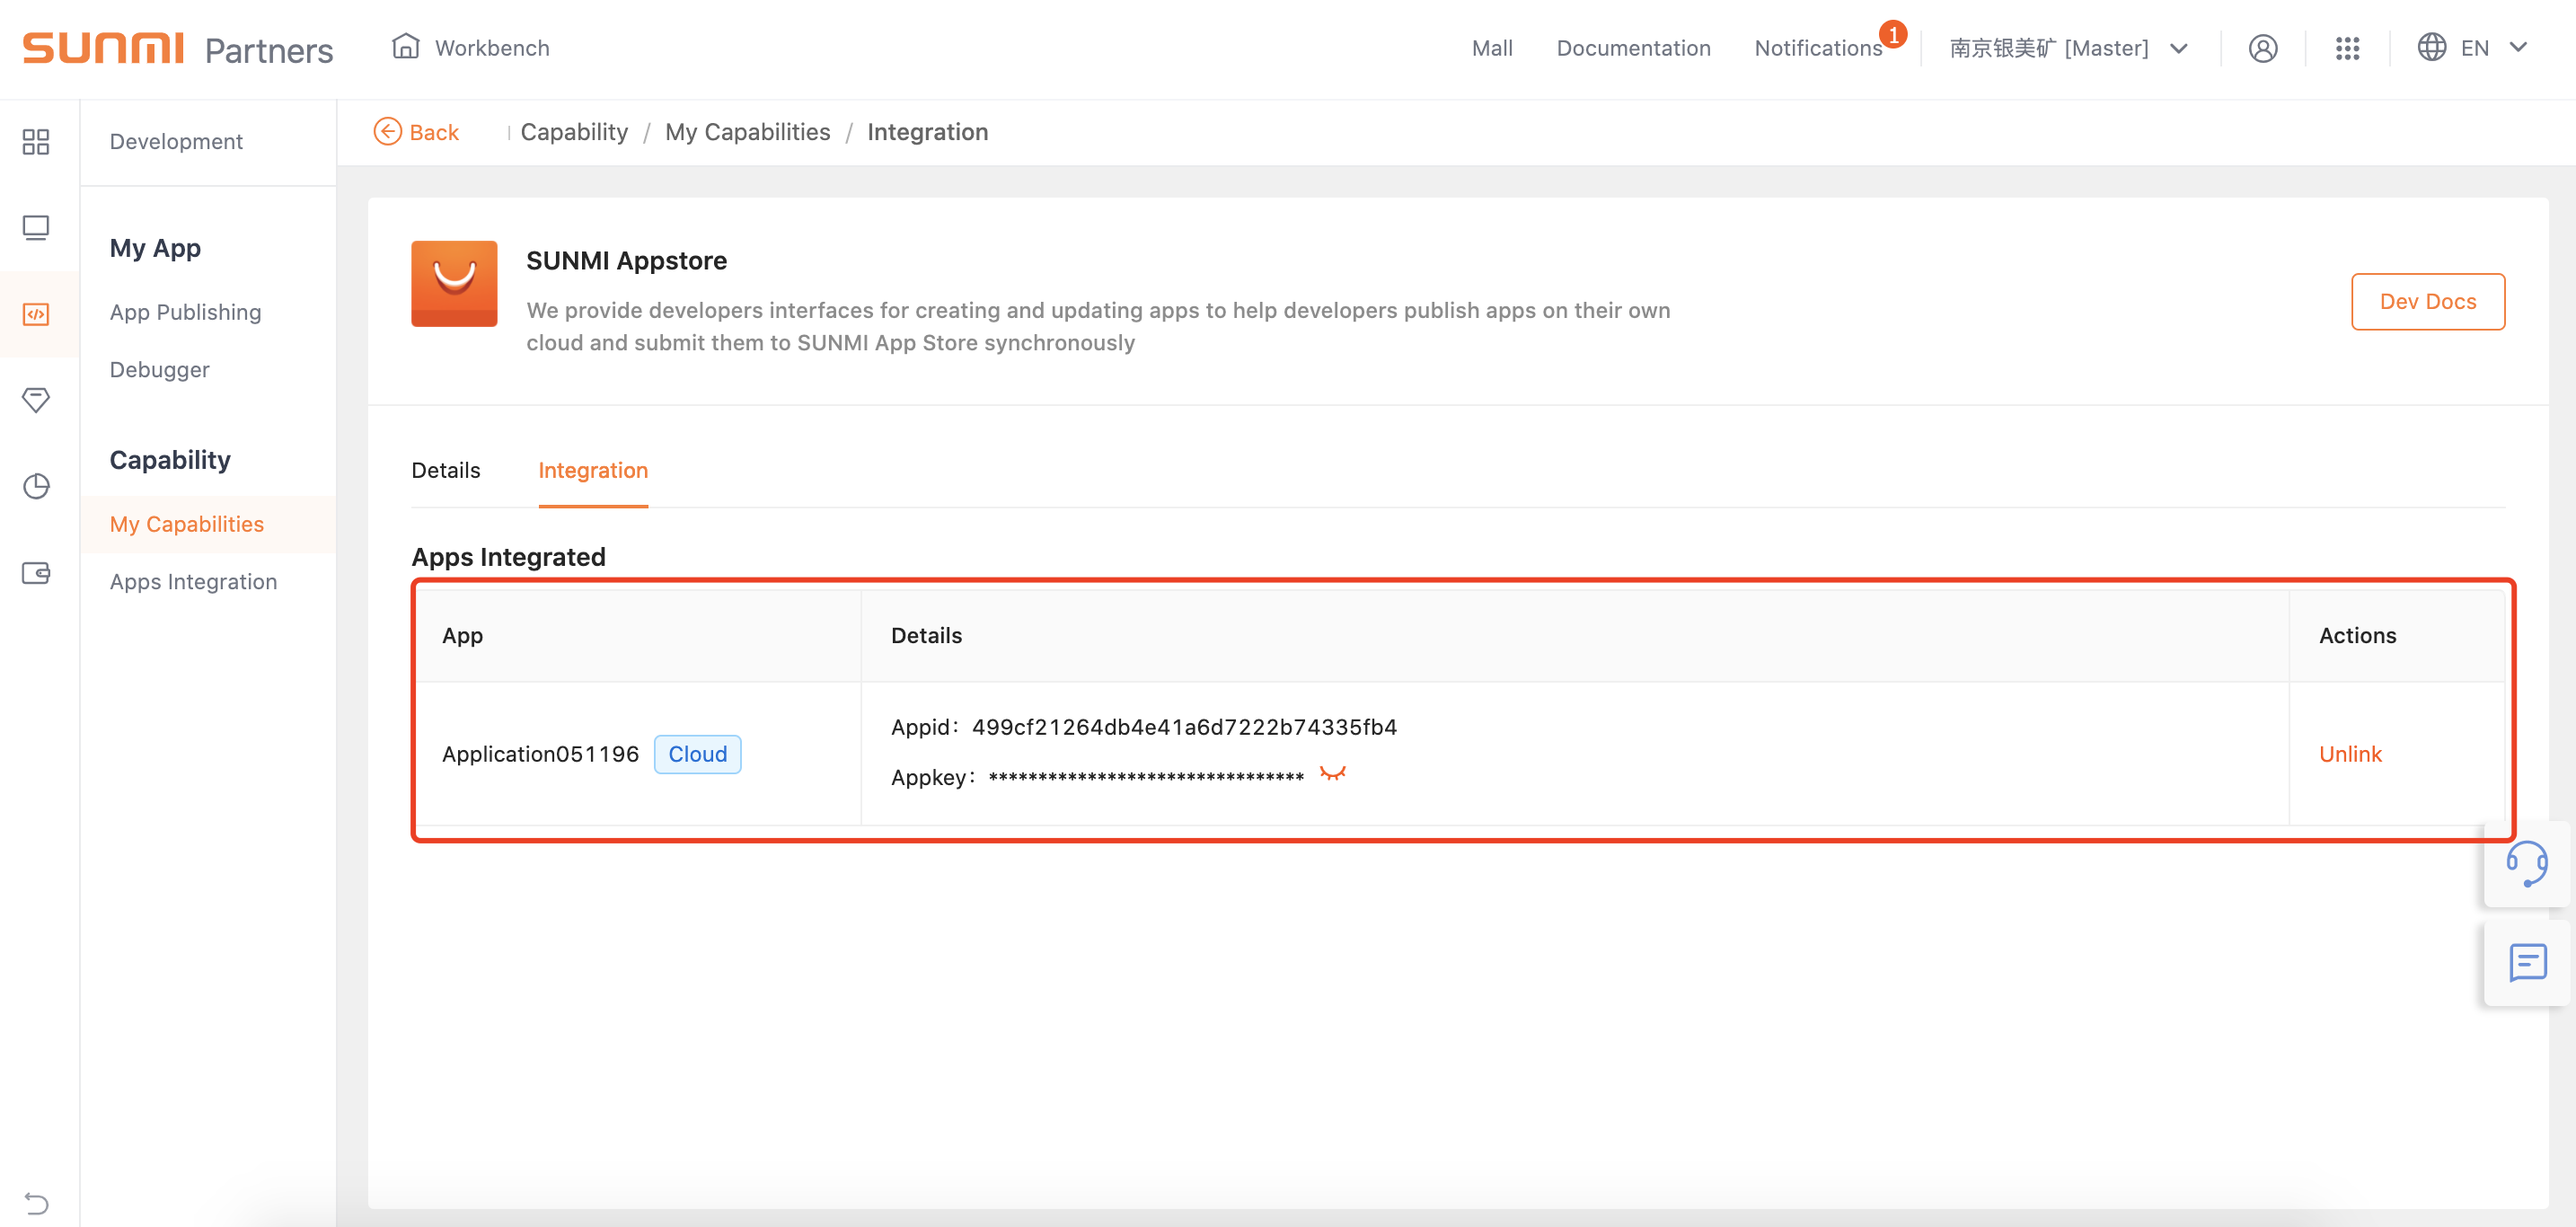The width and height of the screenshot is (2576, 1227).
Task: Click the collapse arrow at sidebar bottom
Action: (x=36, y=1202)
